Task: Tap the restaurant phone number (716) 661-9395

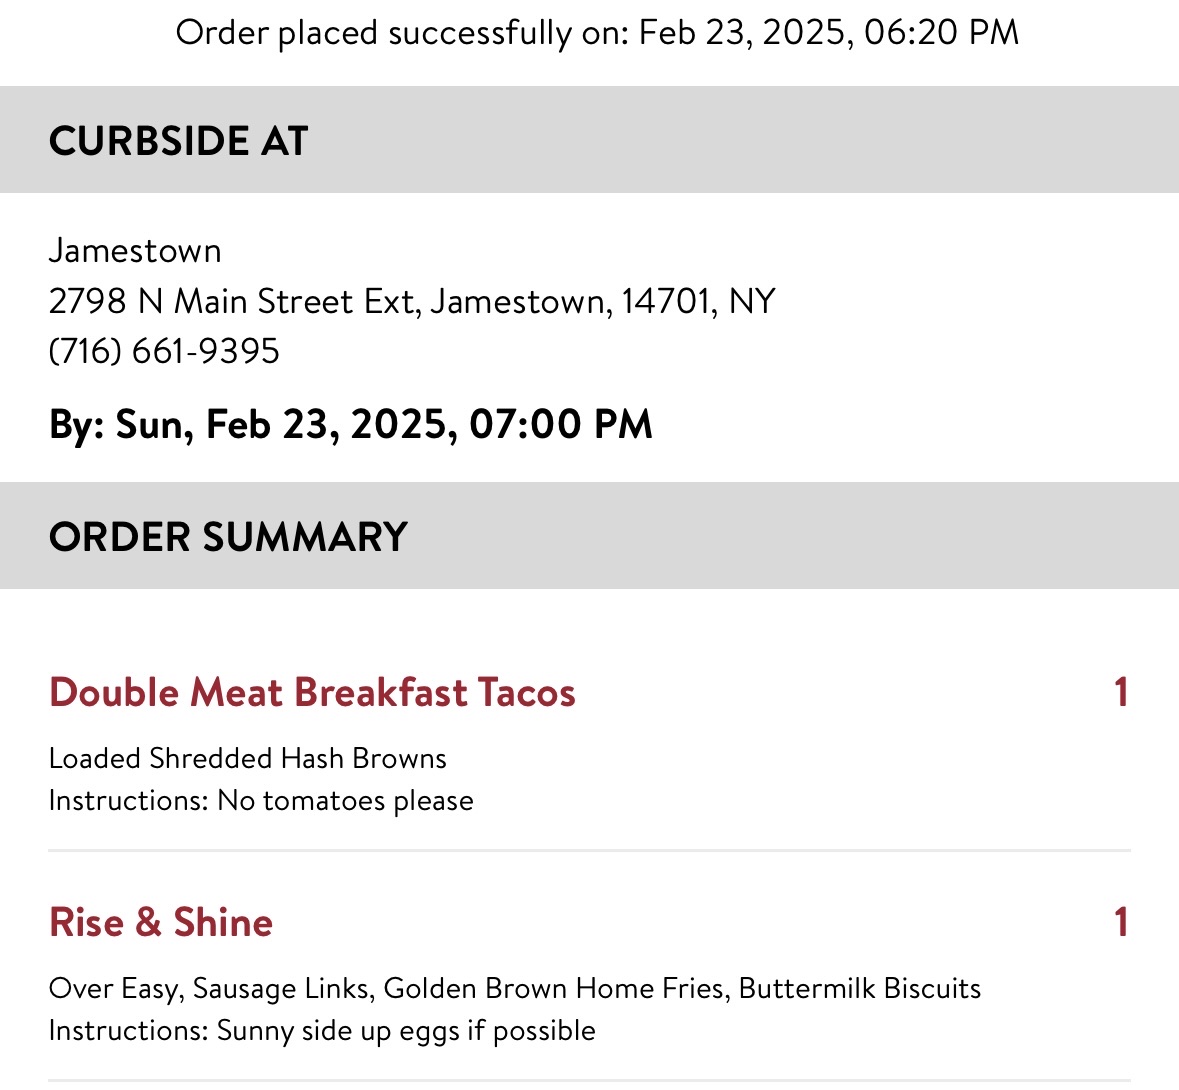Action: click(164, 351)
